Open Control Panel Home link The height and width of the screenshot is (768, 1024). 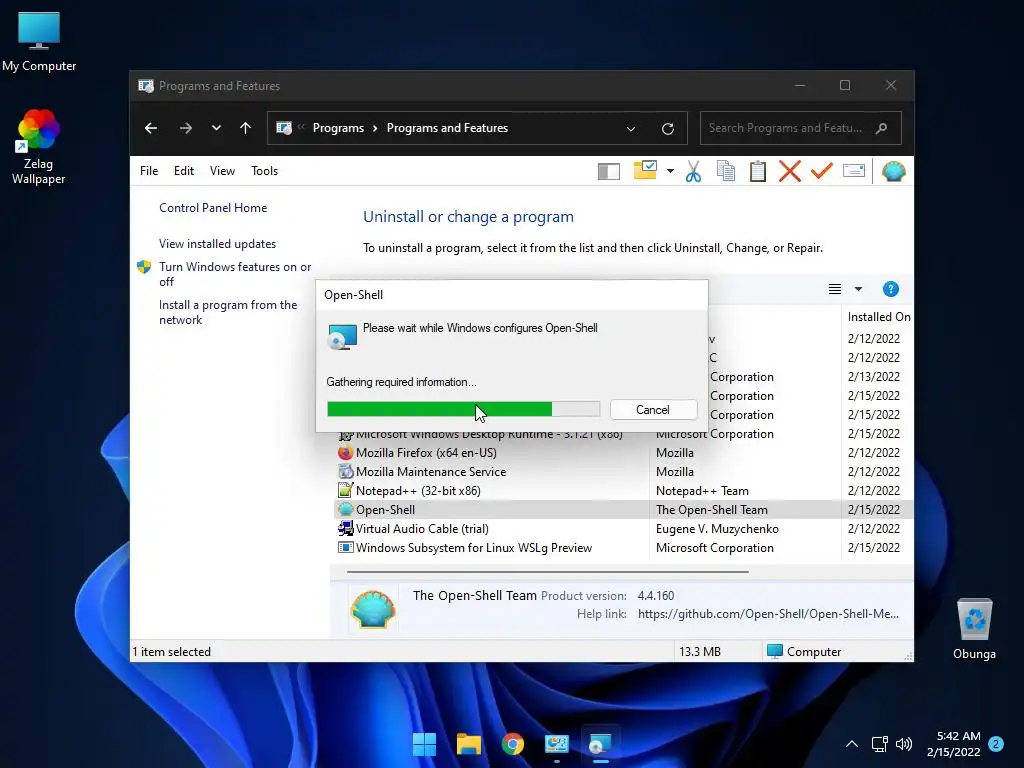(213, 208)
